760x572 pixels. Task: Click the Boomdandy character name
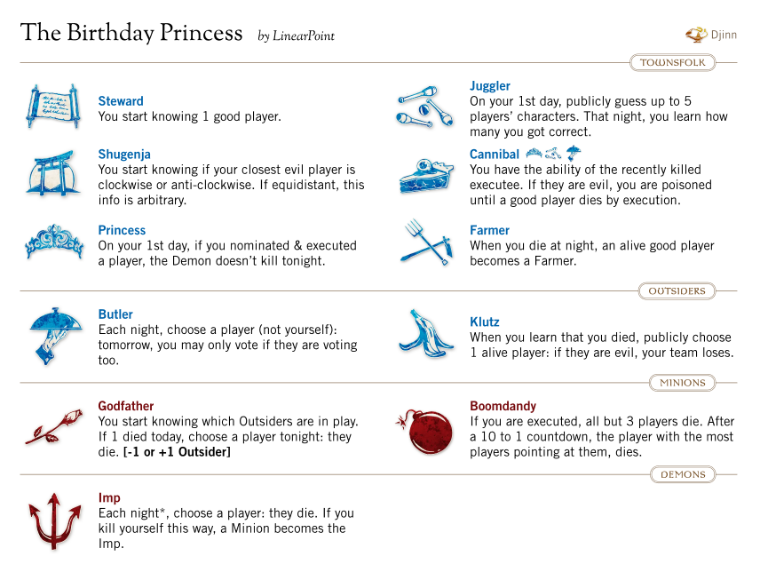pyautogui.click(x=503, y=406)
